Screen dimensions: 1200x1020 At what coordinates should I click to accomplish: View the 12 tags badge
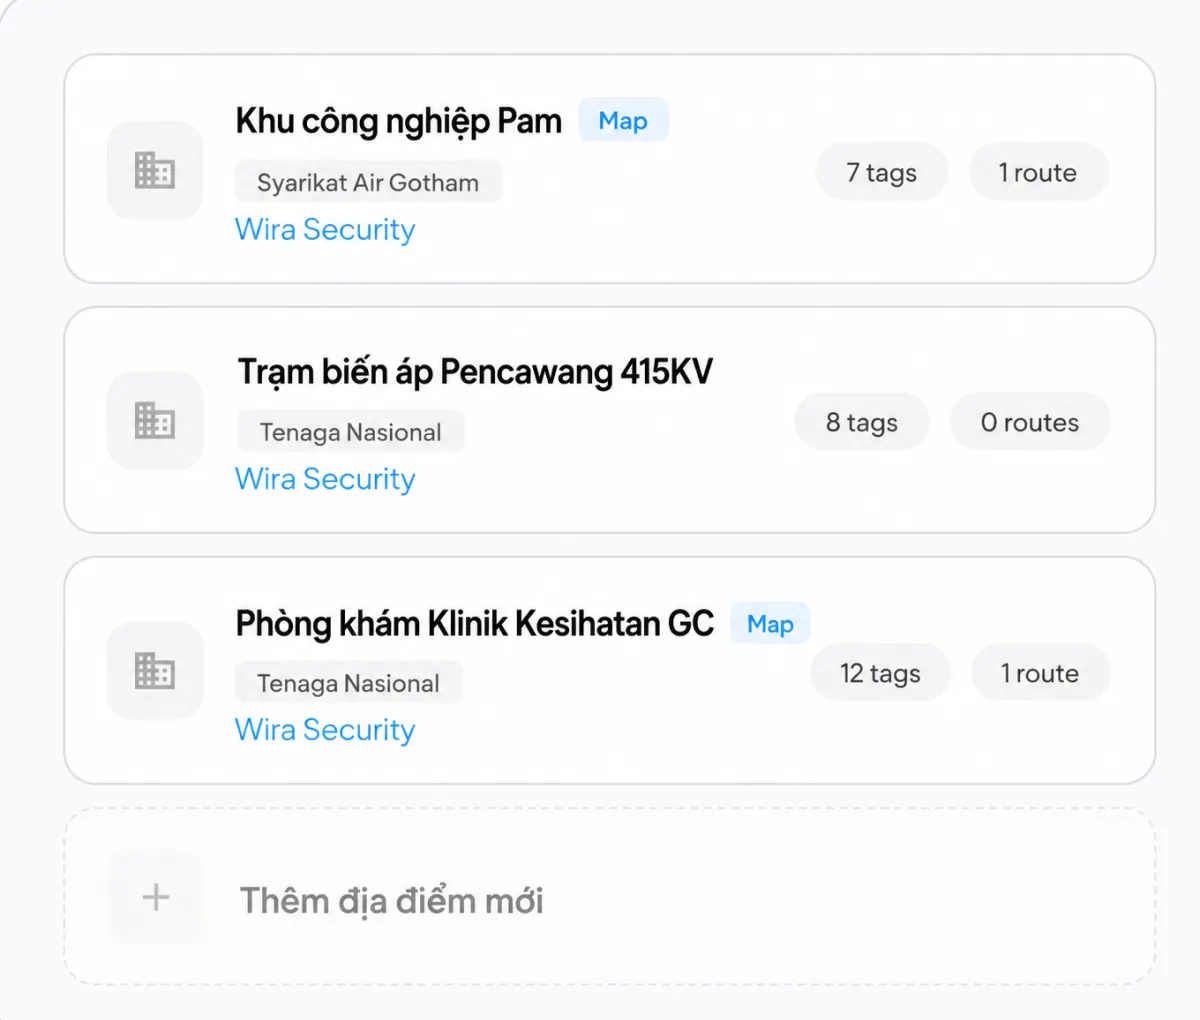click(x=880, y=673)
